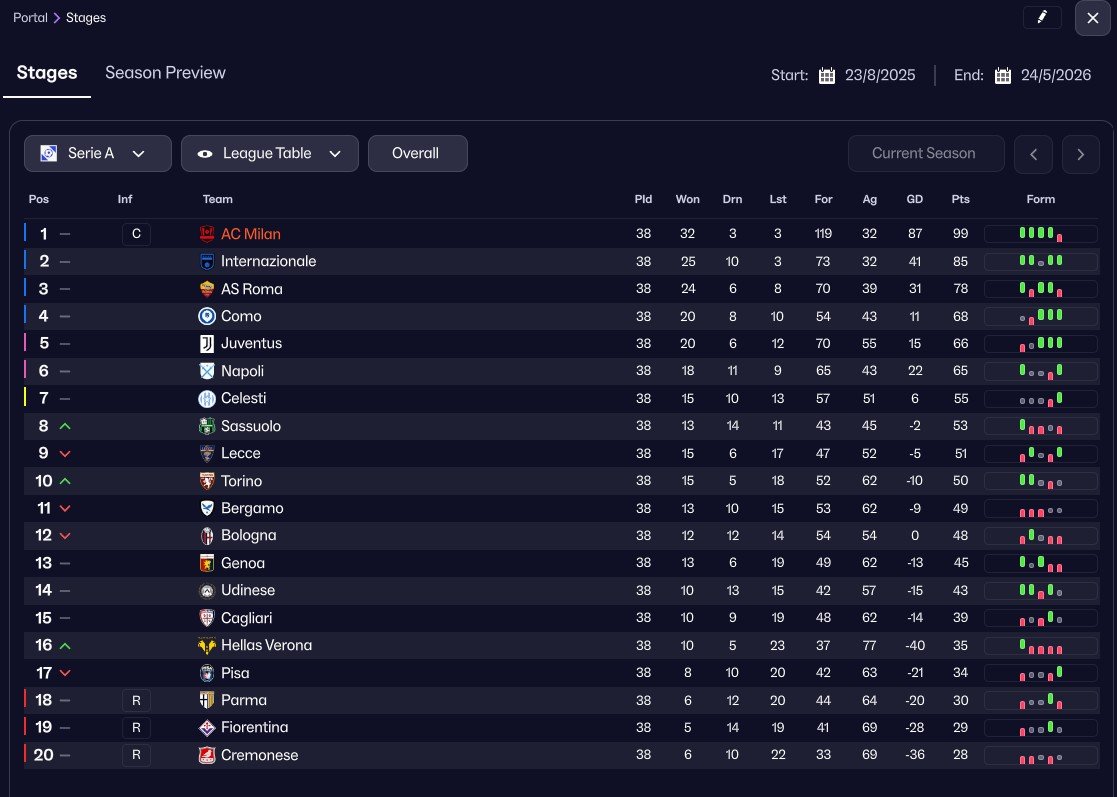Click the Portal breadcrumb link
1117x797 pixels.
click(x=30, y=18)
